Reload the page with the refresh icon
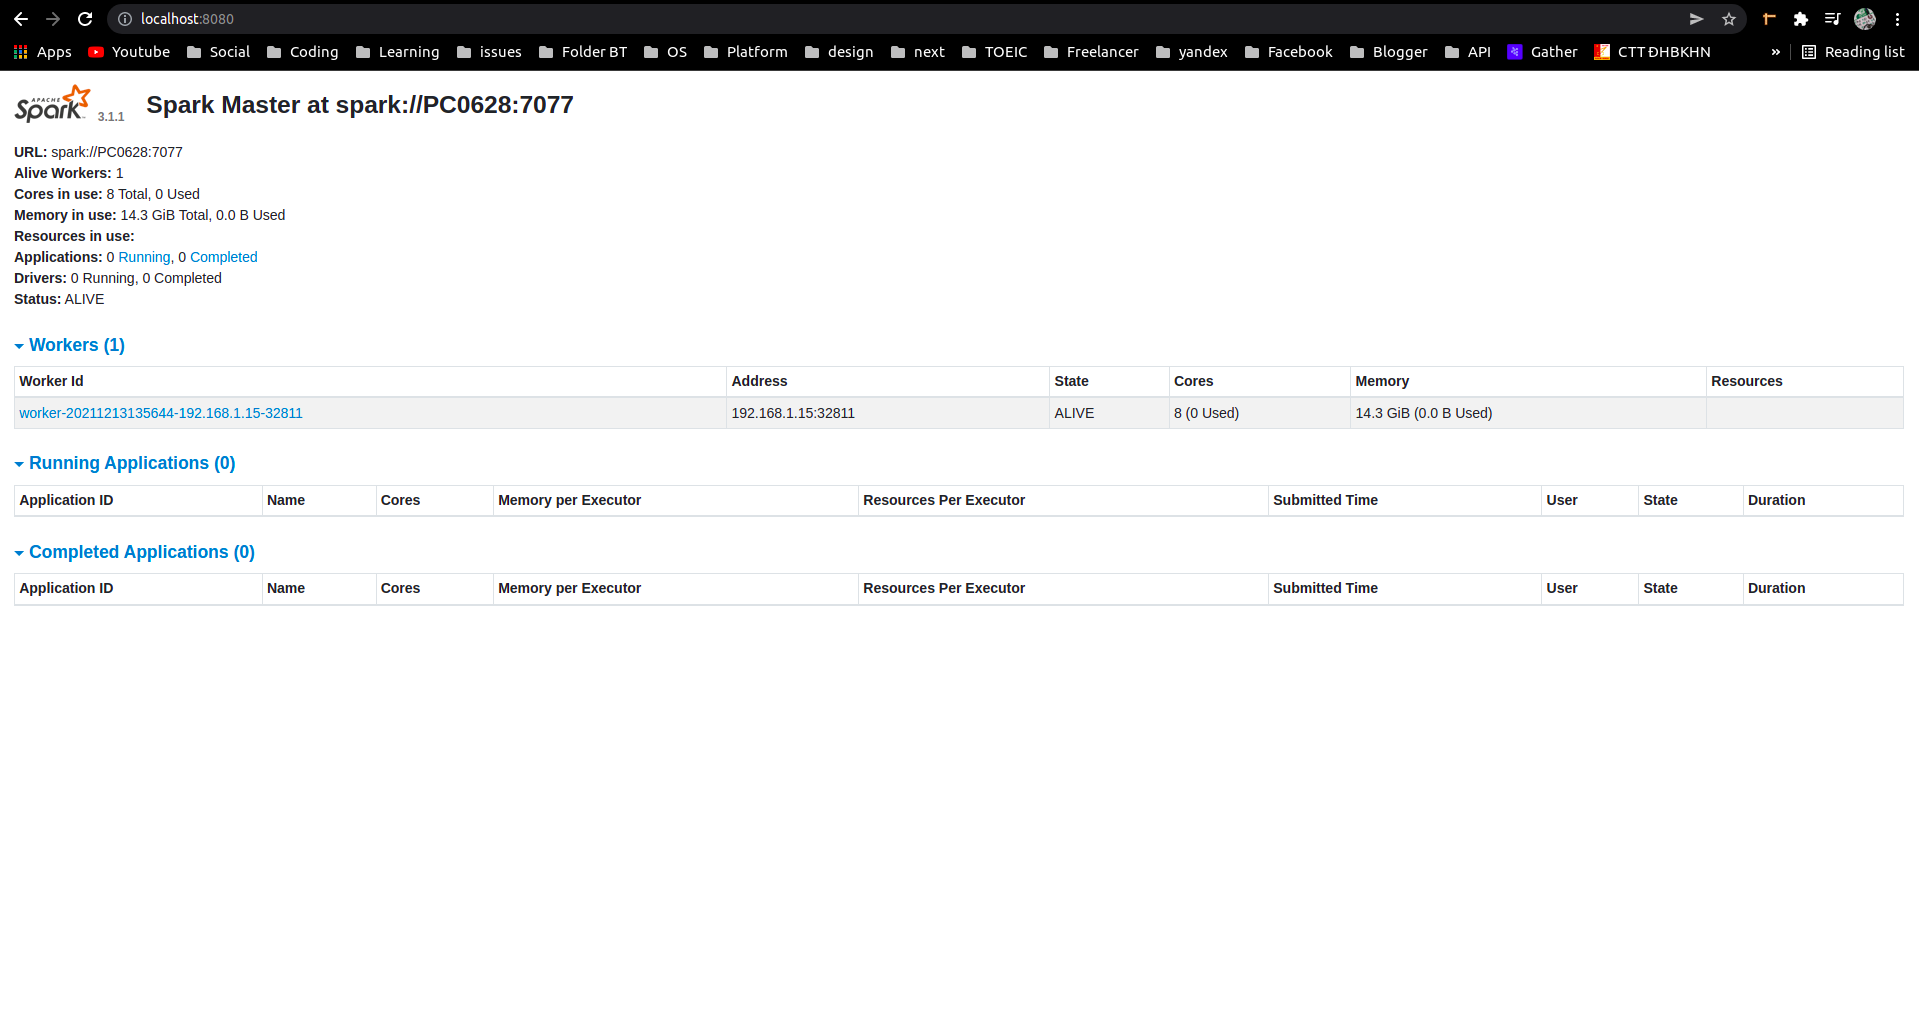This screenshot has width=1919, height=1019. [85, 19]
